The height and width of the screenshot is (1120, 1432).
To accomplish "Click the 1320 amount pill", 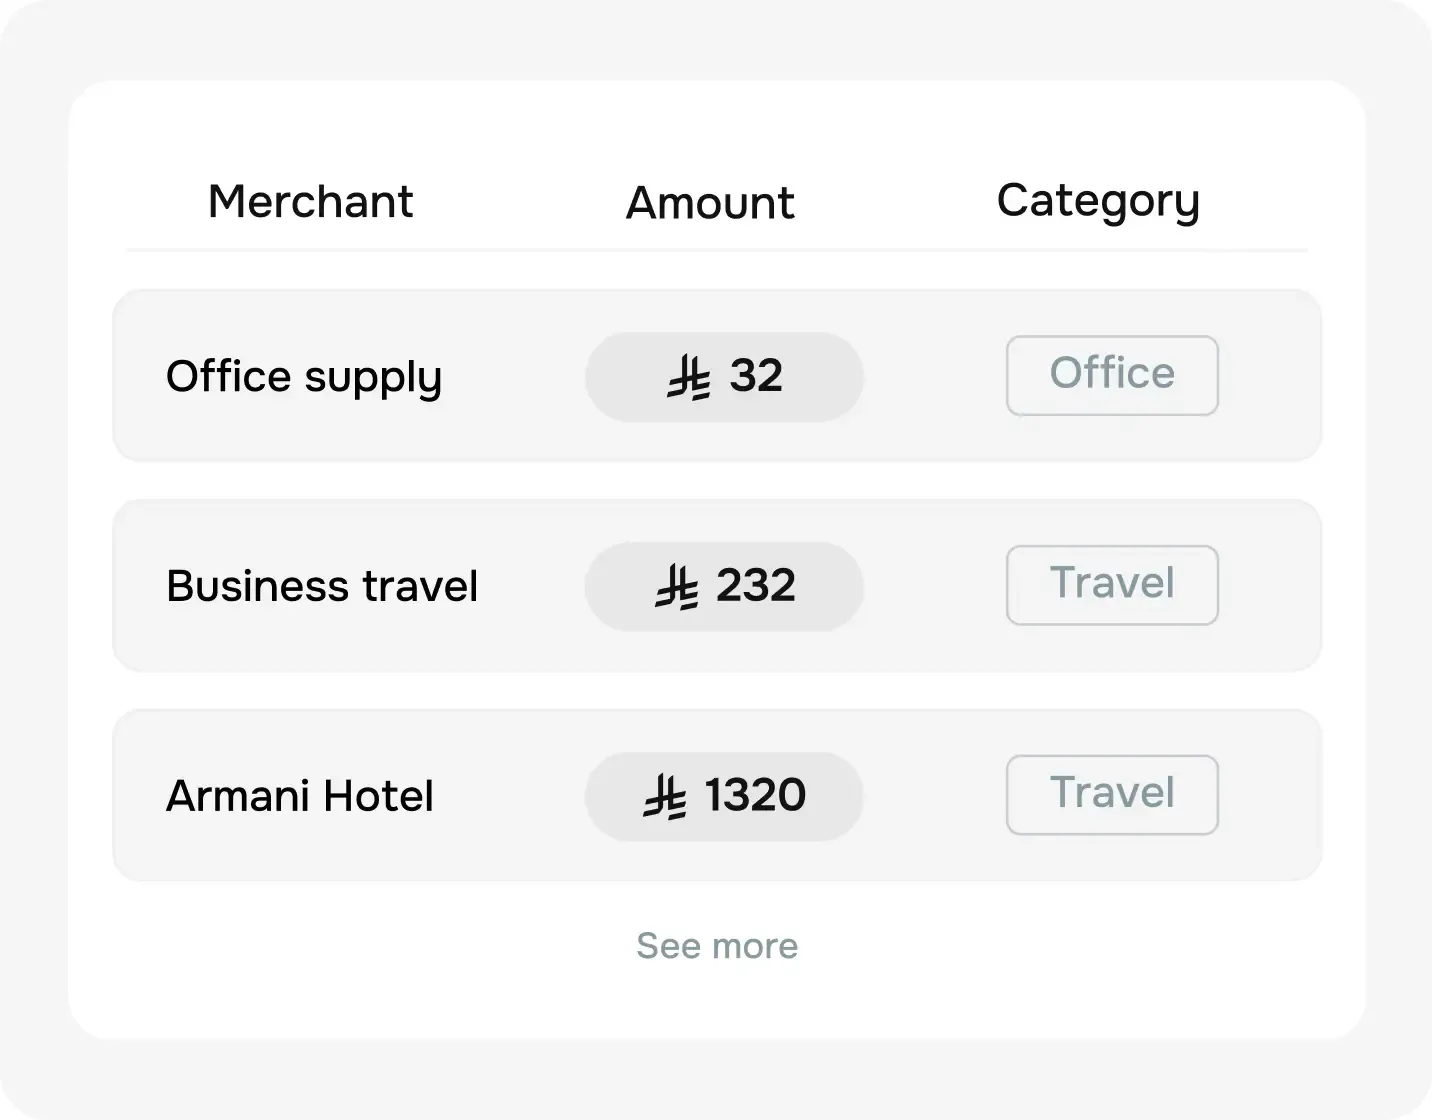I will [x=724, y=796].
